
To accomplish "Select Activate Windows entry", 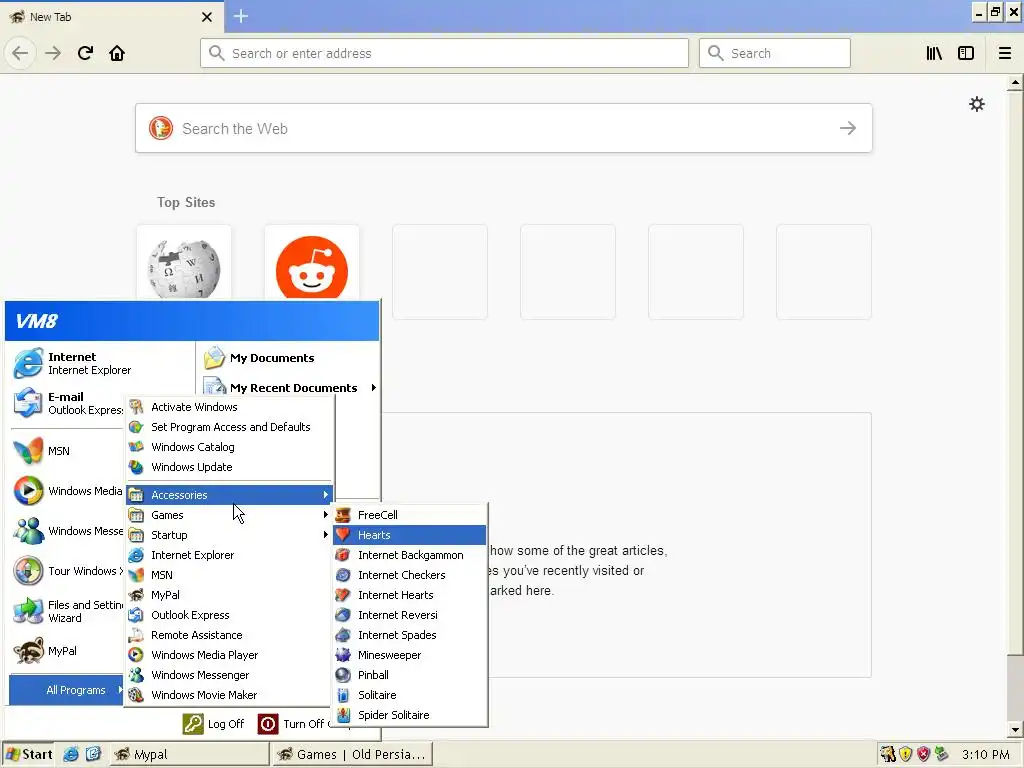I will (x=229, y=407).
